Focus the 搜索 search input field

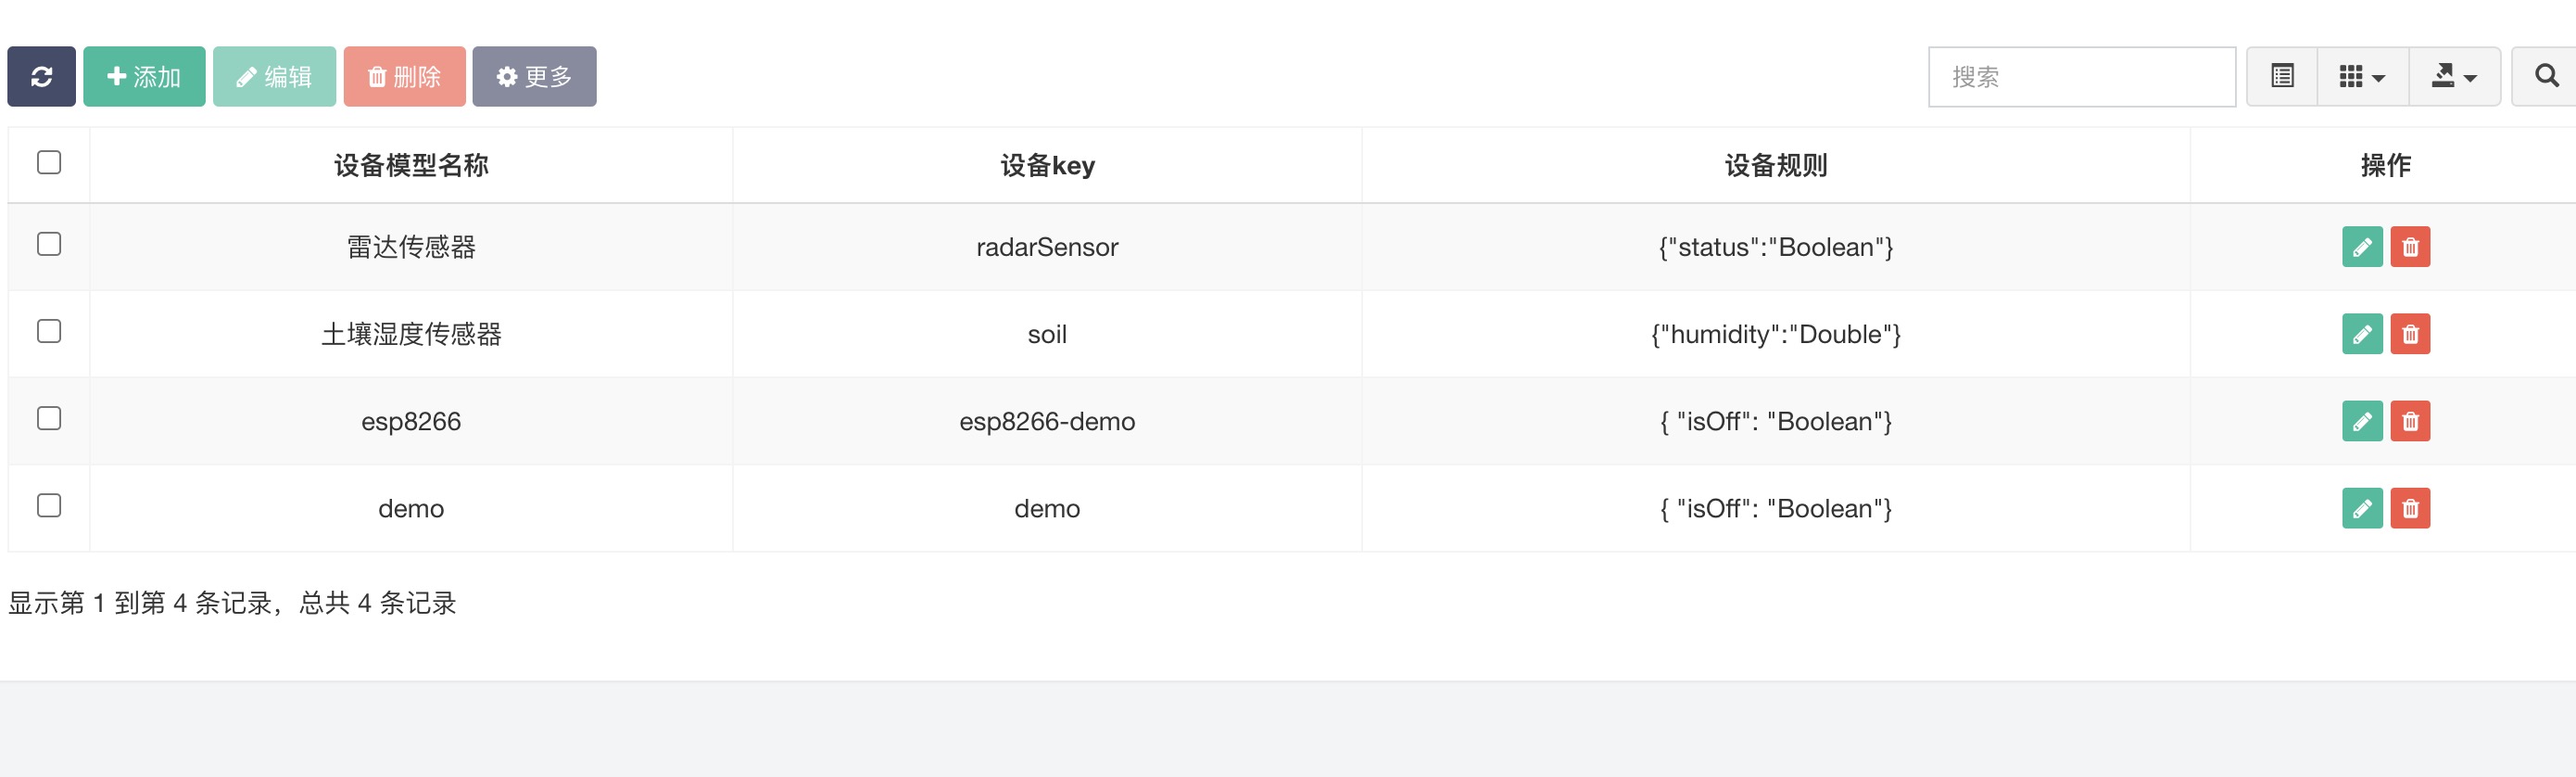click(2082, 76)
